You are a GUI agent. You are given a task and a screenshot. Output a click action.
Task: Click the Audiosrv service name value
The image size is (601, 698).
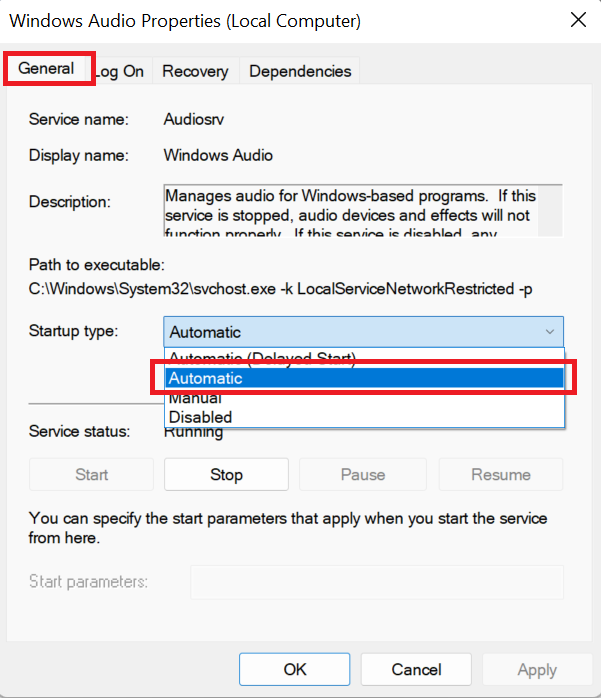195,120
